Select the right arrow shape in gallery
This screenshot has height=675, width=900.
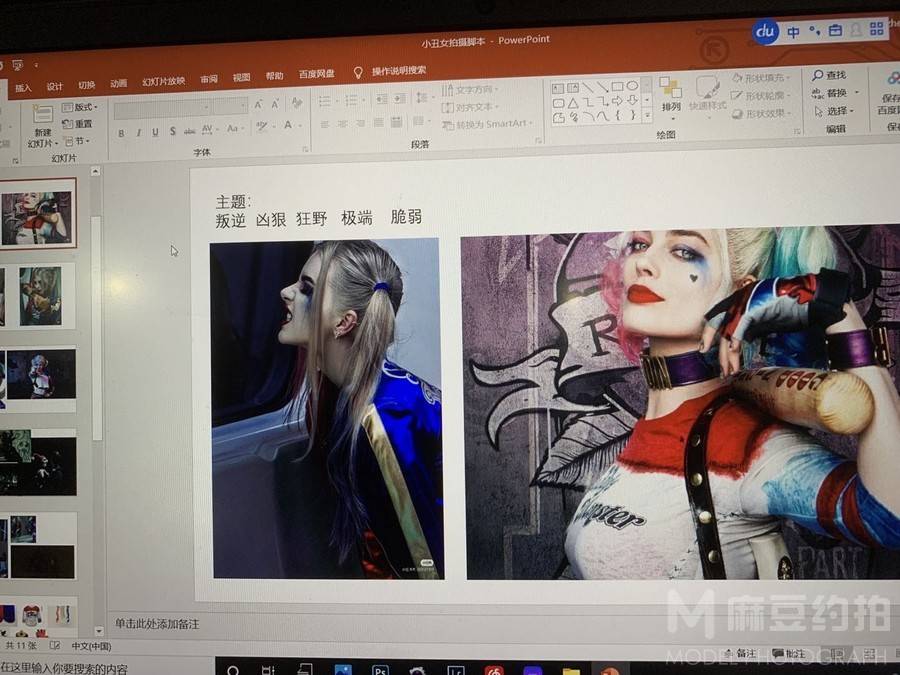617,101
